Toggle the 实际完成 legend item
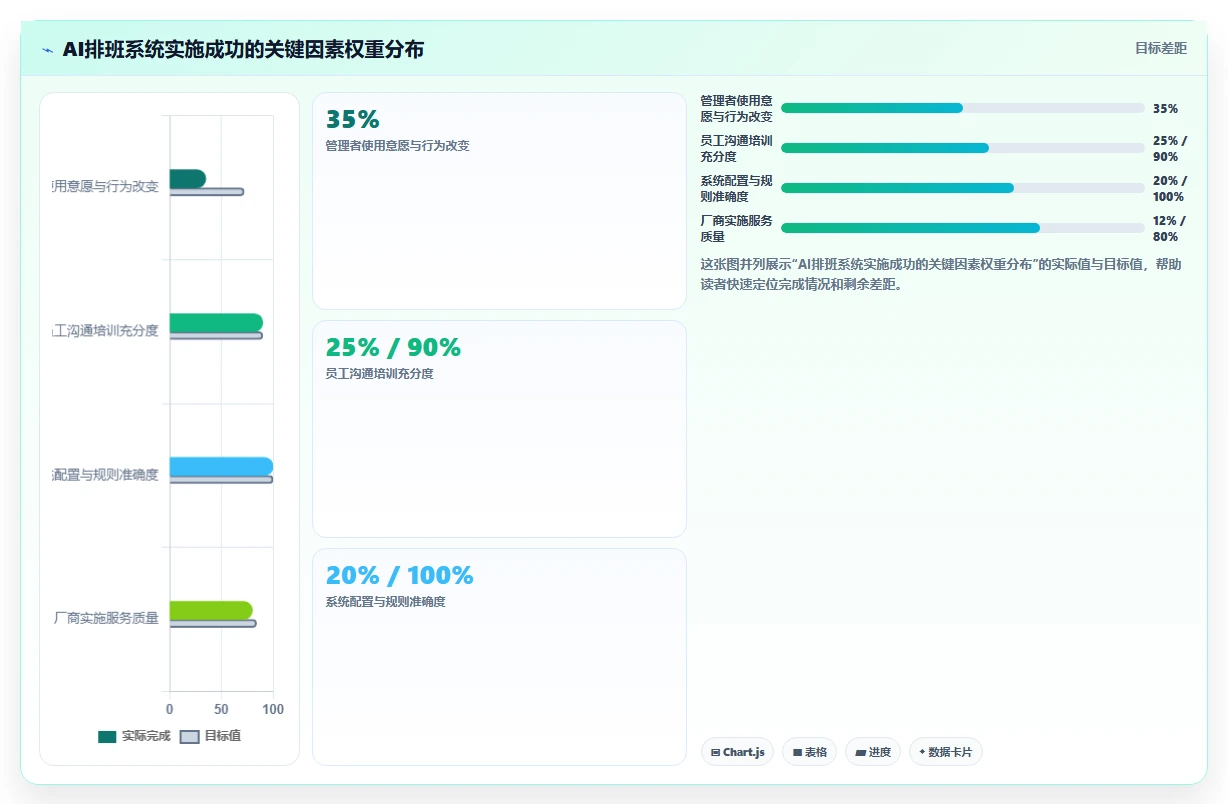The width and height of the screenshot is (1228, 804). [x=134, y=736]
